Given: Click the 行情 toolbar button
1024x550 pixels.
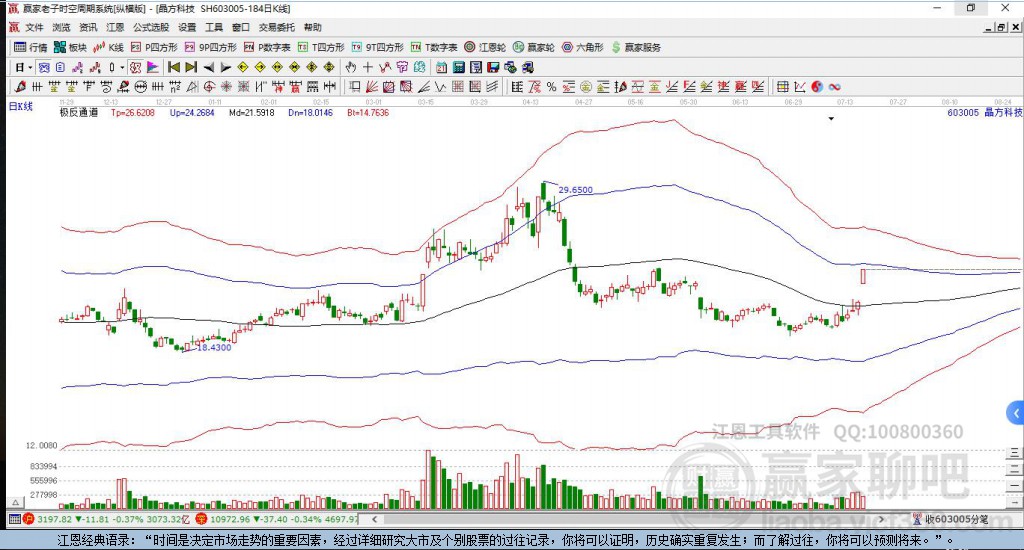Looking at the screenshot, I should coord(31,47).
